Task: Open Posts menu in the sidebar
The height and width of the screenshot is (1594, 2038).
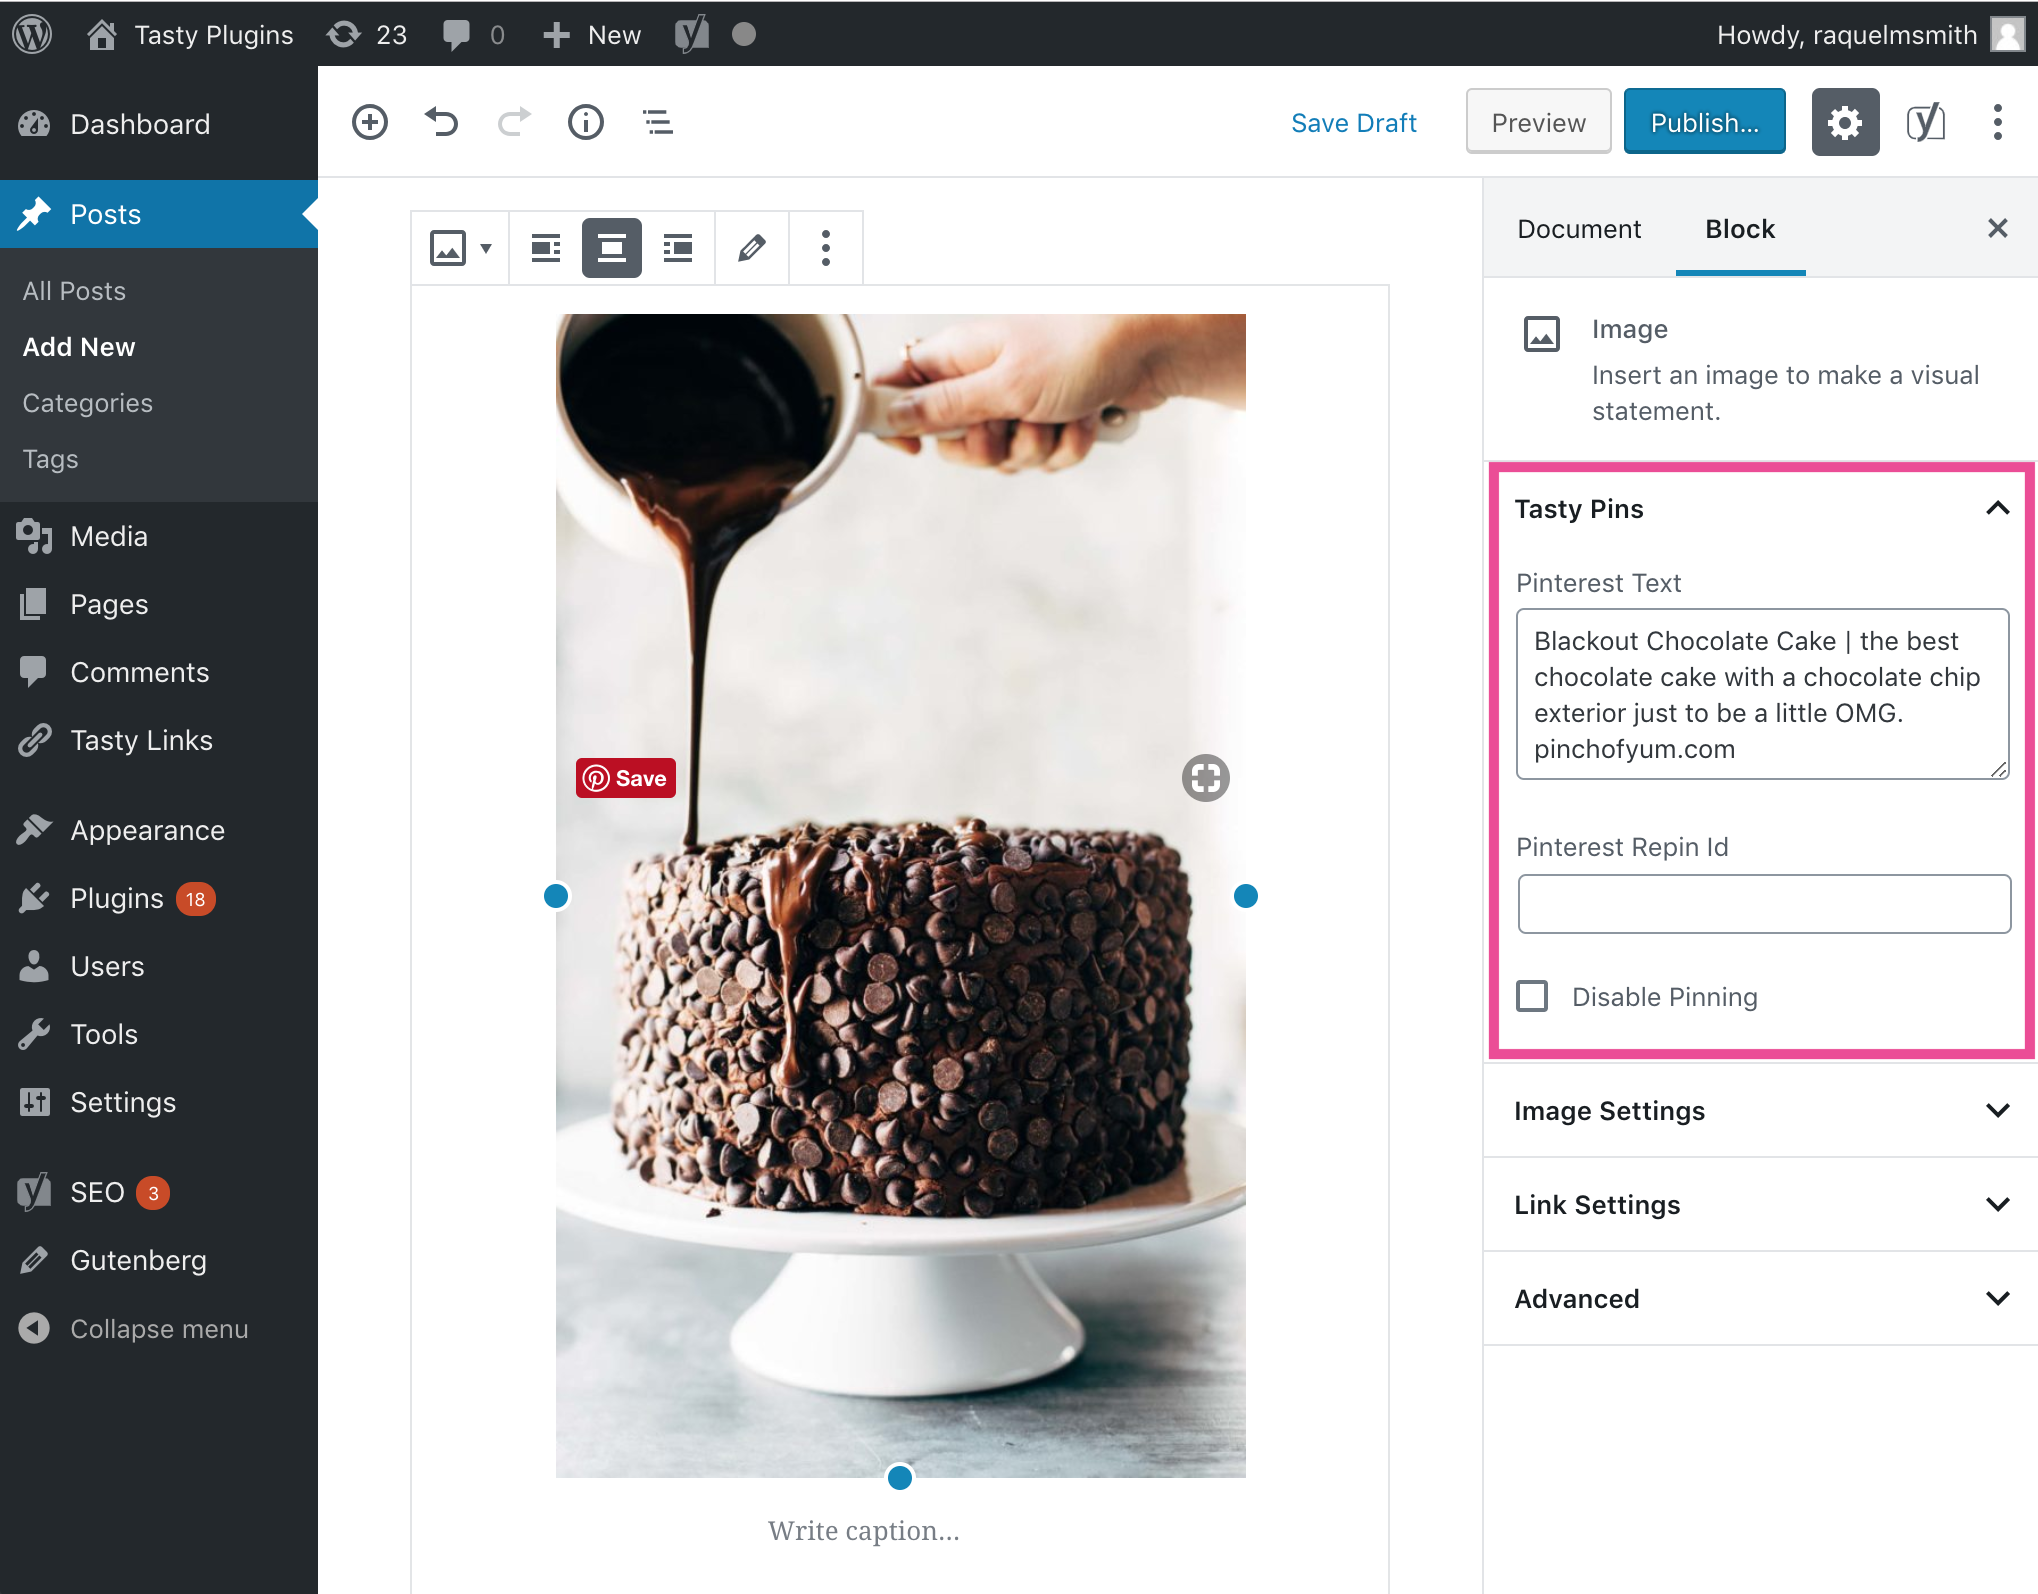Action: (159, 214)
